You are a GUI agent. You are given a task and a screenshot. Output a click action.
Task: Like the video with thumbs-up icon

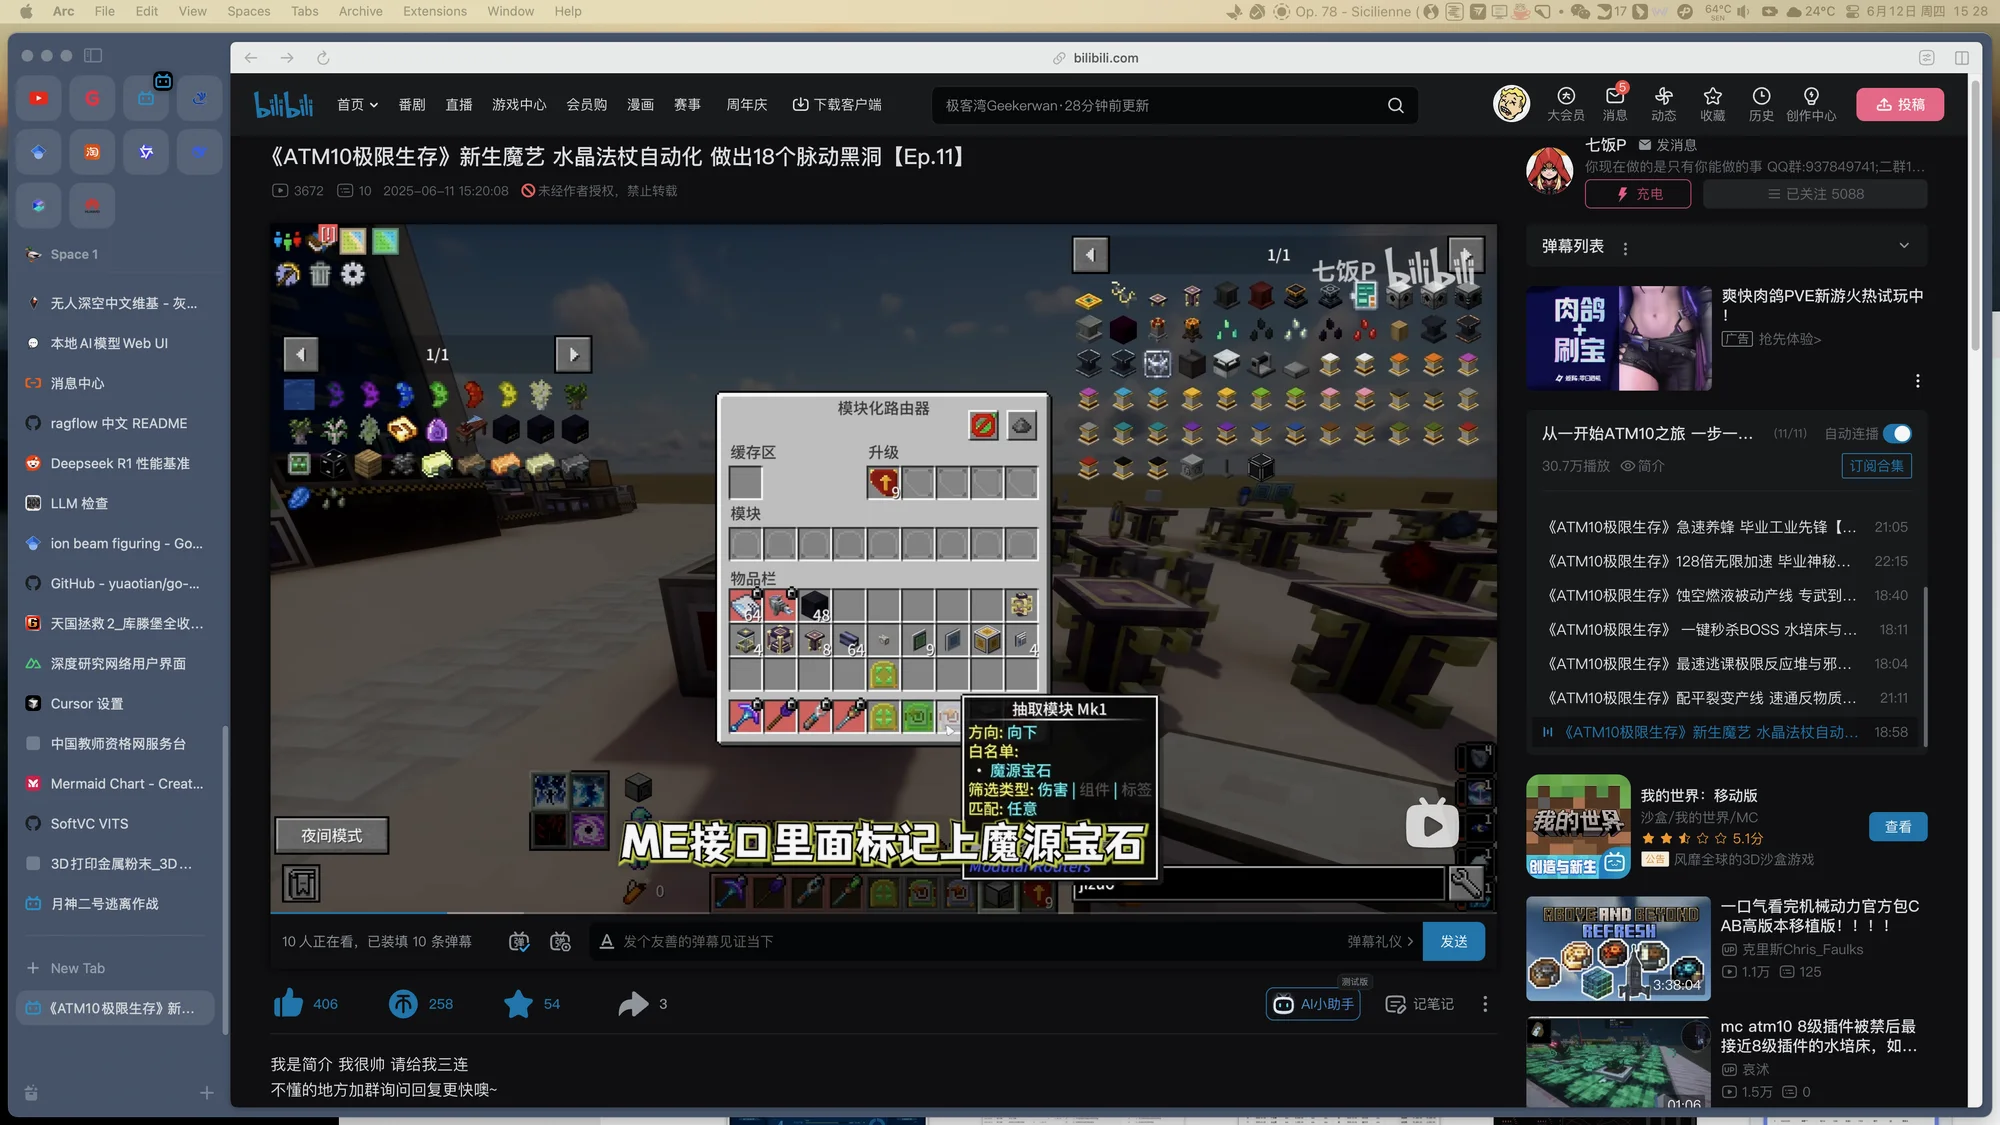[x=288, y=1003]
